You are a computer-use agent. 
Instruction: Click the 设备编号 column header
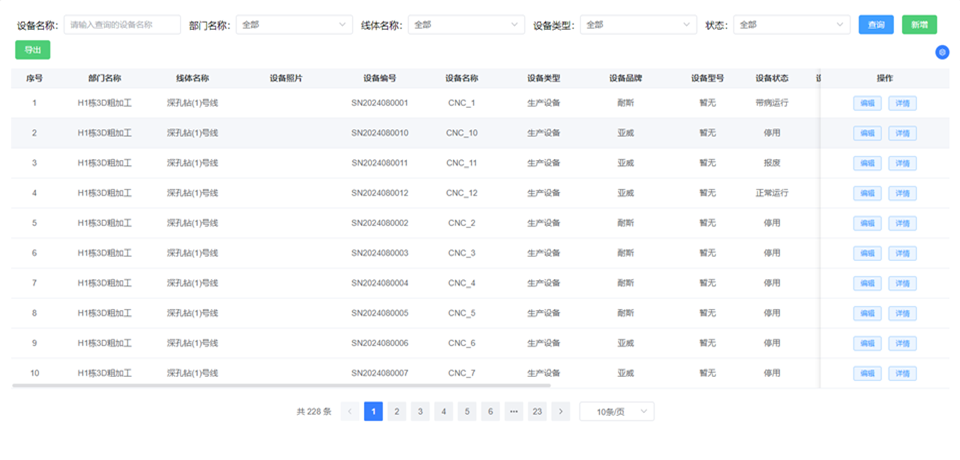tap(380, 78)
